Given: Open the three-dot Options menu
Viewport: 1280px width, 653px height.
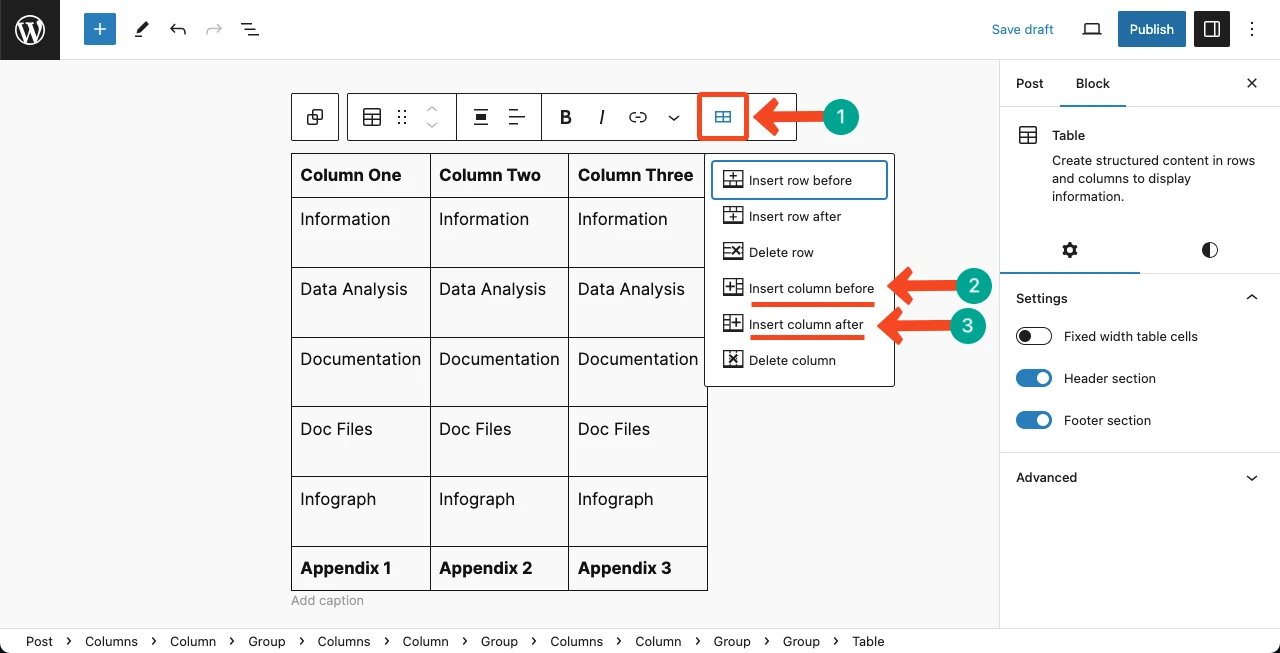Looking at the screenshot, I should (x=1252, y=30).
